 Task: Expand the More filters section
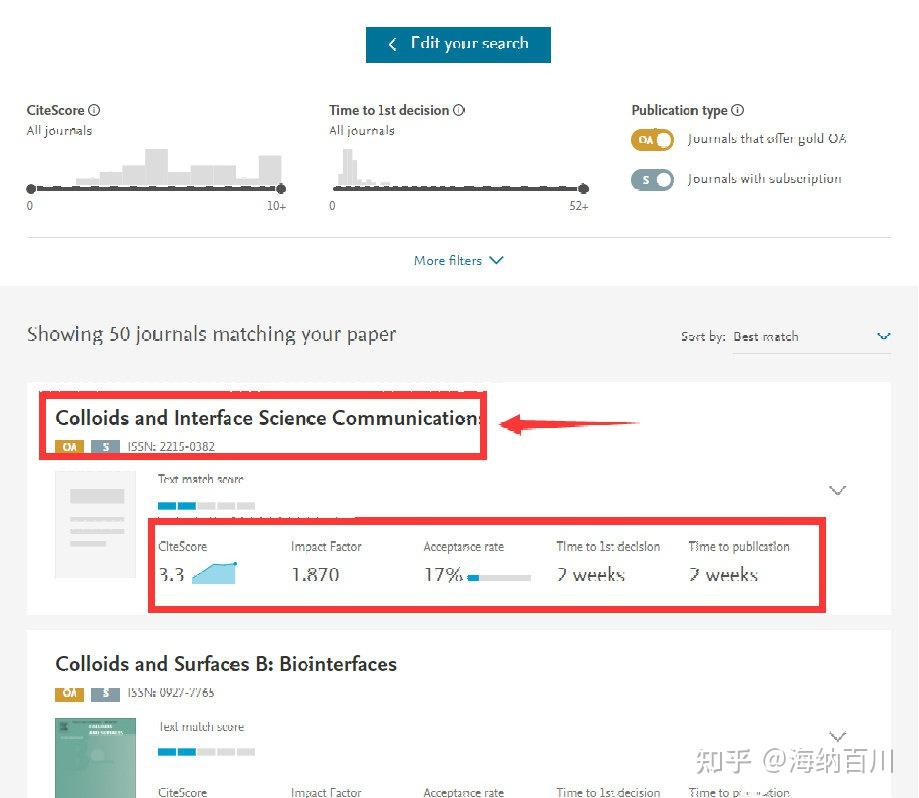pyautogui.click(x=459, y=260)
